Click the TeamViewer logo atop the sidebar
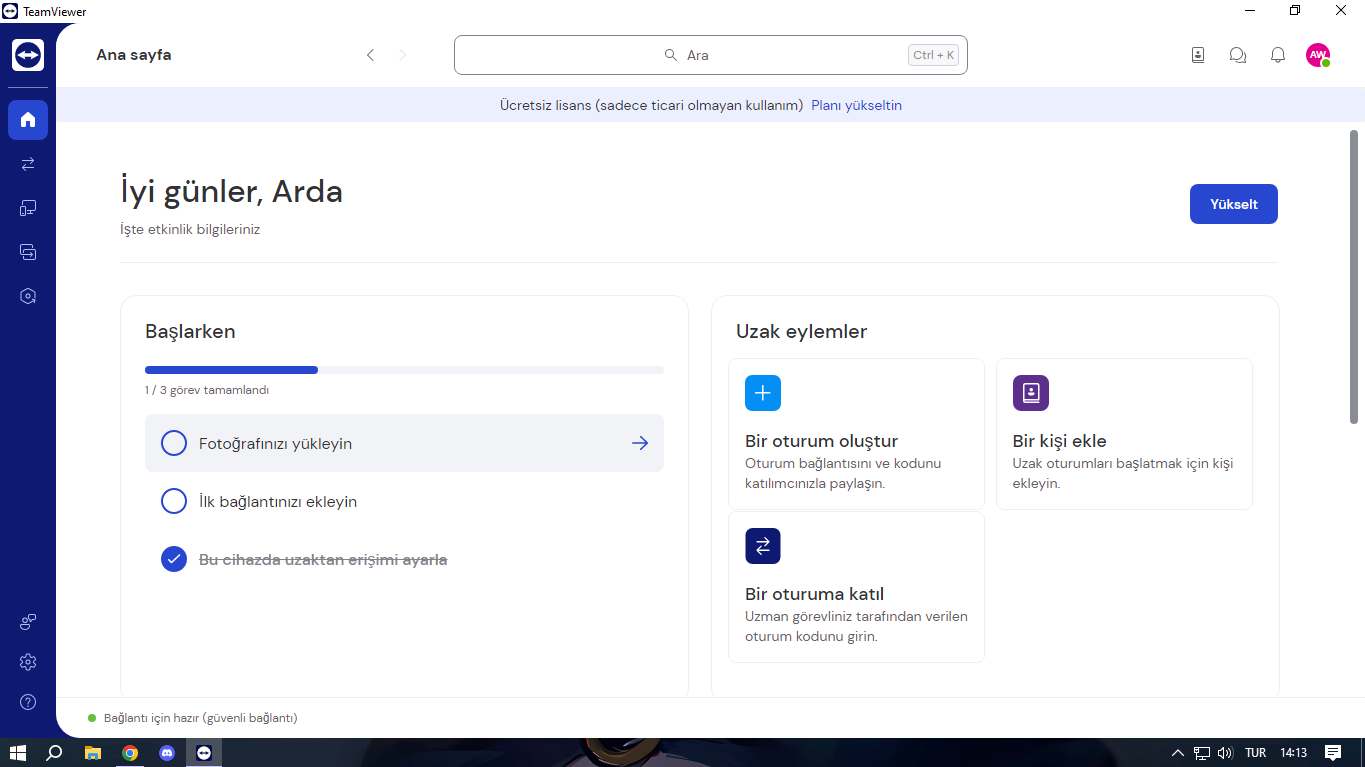 click(x=28, y=55)
